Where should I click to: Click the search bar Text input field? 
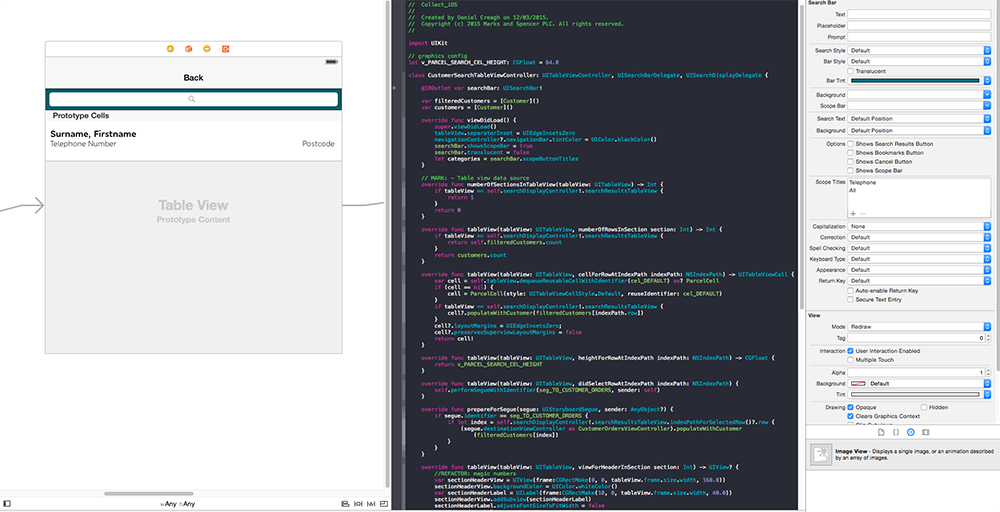[x=919, y=14]
